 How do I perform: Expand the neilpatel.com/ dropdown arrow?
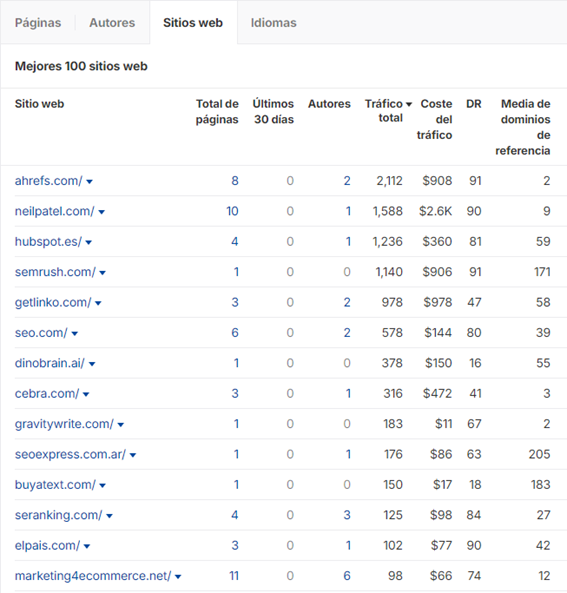pyautogui.click(x=101, y=212)
